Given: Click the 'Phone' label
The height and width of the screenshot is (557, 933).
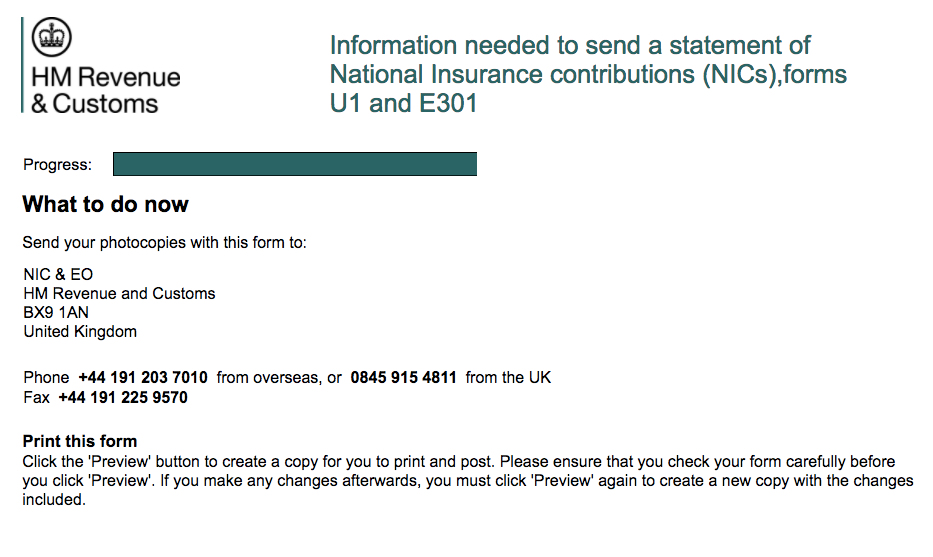Looking at the screenshot, I should 46,378.
